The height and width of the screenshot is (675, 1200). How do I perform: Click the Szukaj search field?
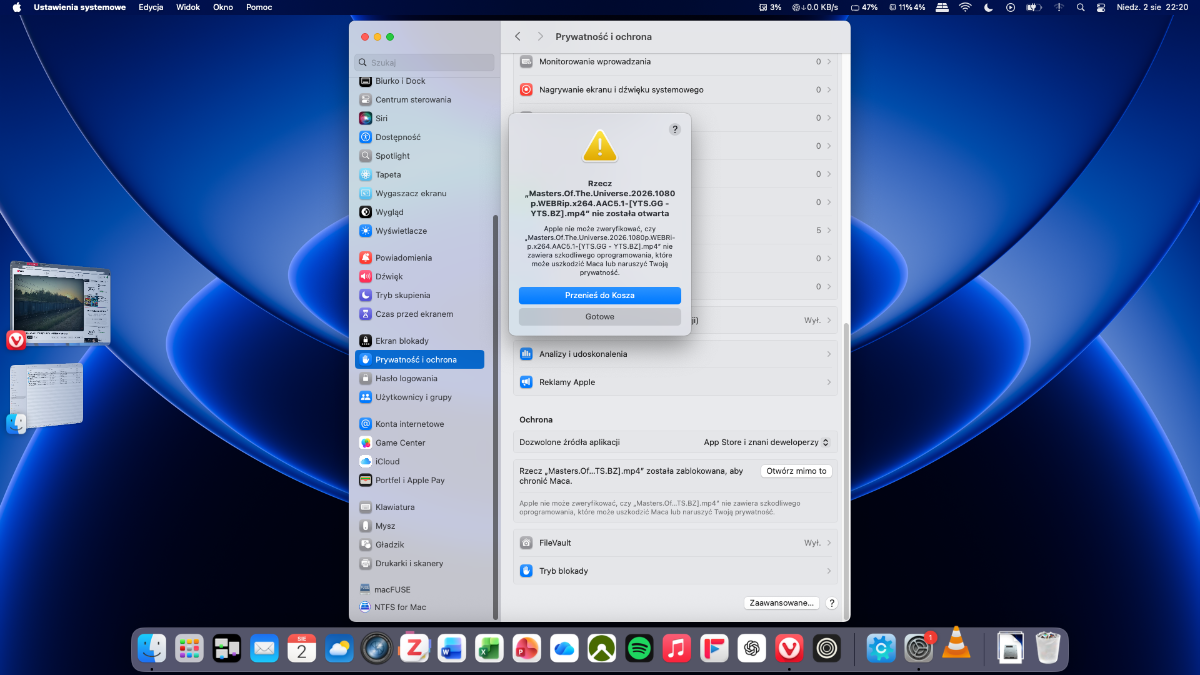point(424,62)
